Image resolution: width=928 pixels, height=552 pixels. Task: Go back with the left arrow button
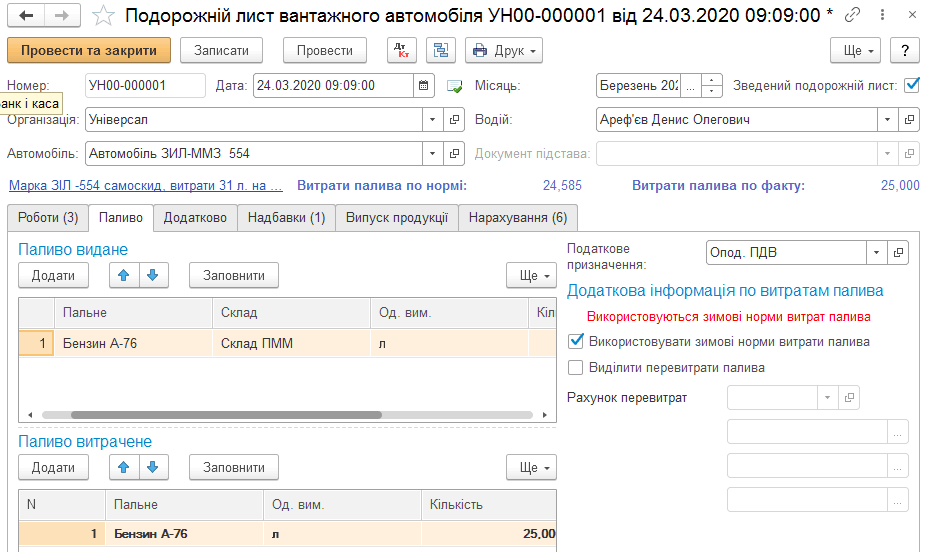point(26,16)
